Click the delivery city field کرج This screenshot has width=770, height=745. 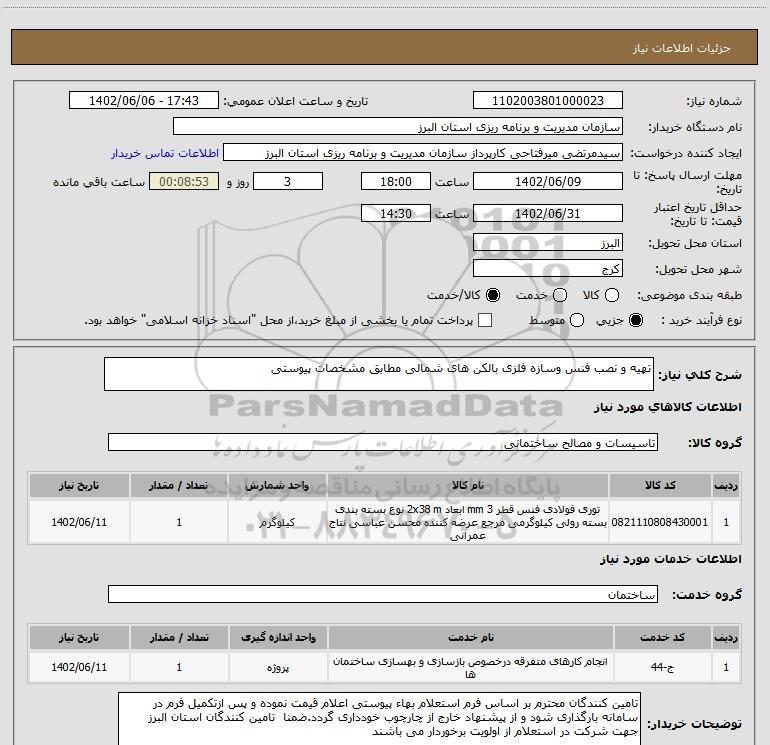[x=548, y=269]
